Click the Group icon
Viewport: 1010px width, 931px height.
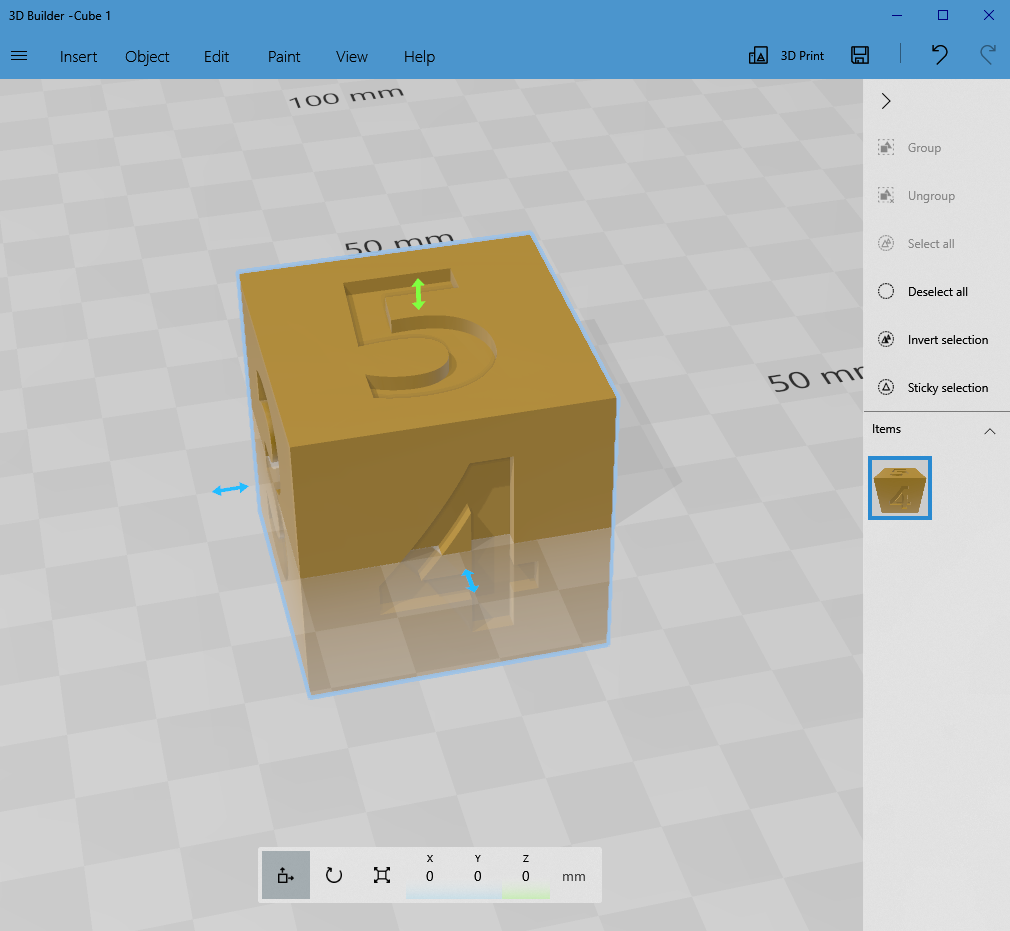coord(886,147)
